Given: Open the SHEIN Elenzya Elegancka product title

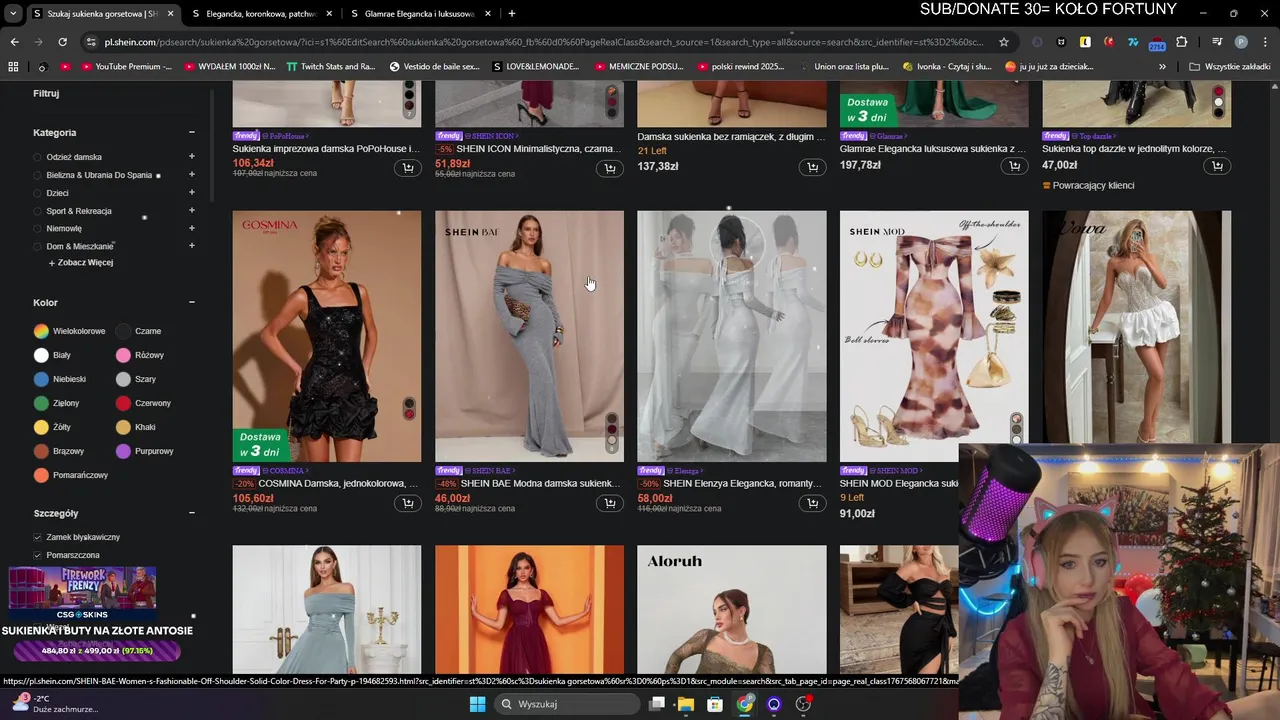Looking at the screenshot, I should pyautogui.click(x=742, y=483).
